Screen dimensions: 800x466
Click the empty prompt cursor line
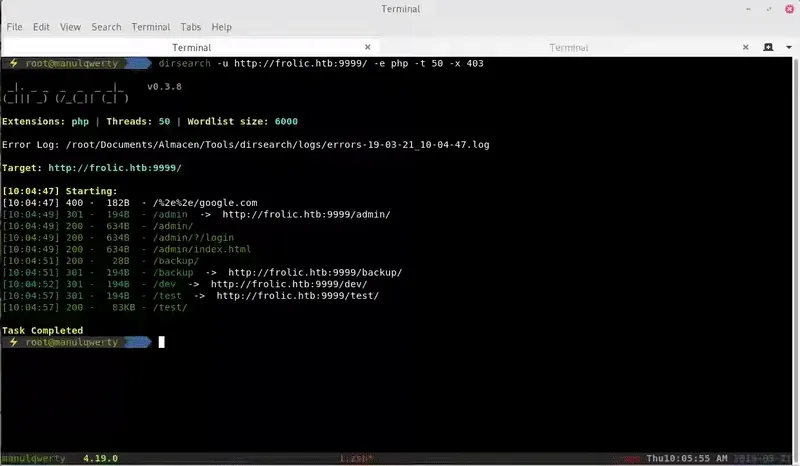coord(161,342)
